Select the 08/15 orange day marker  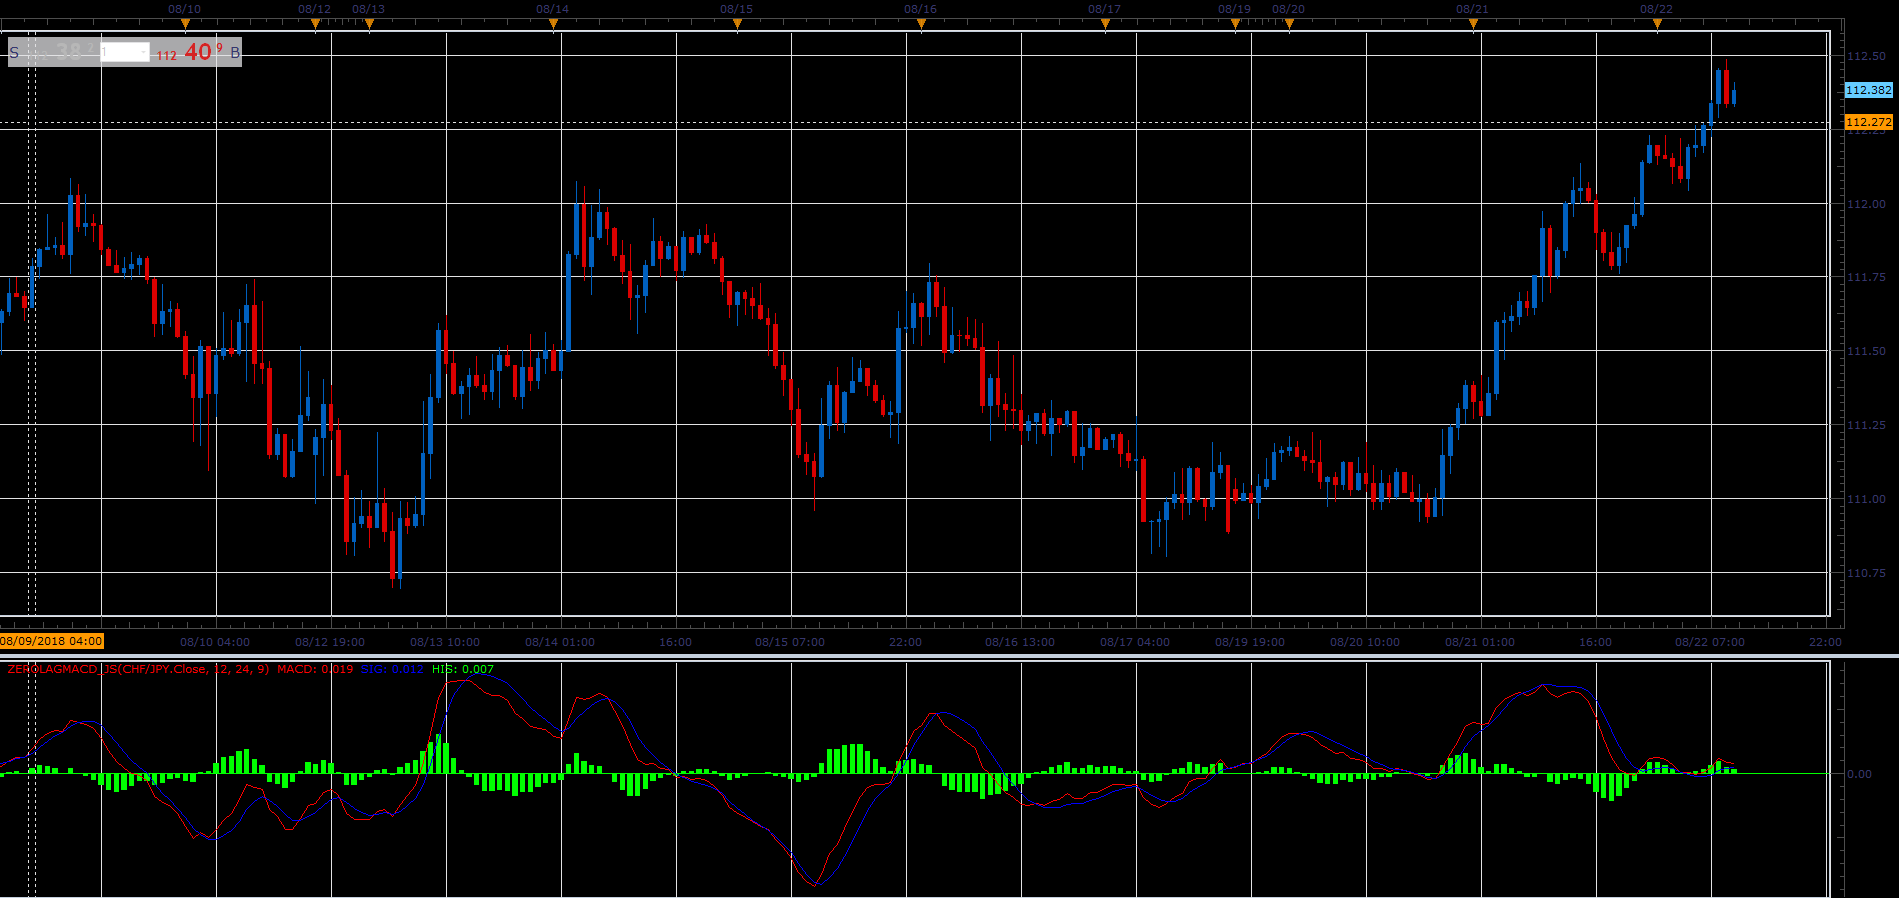pos(737,24)
